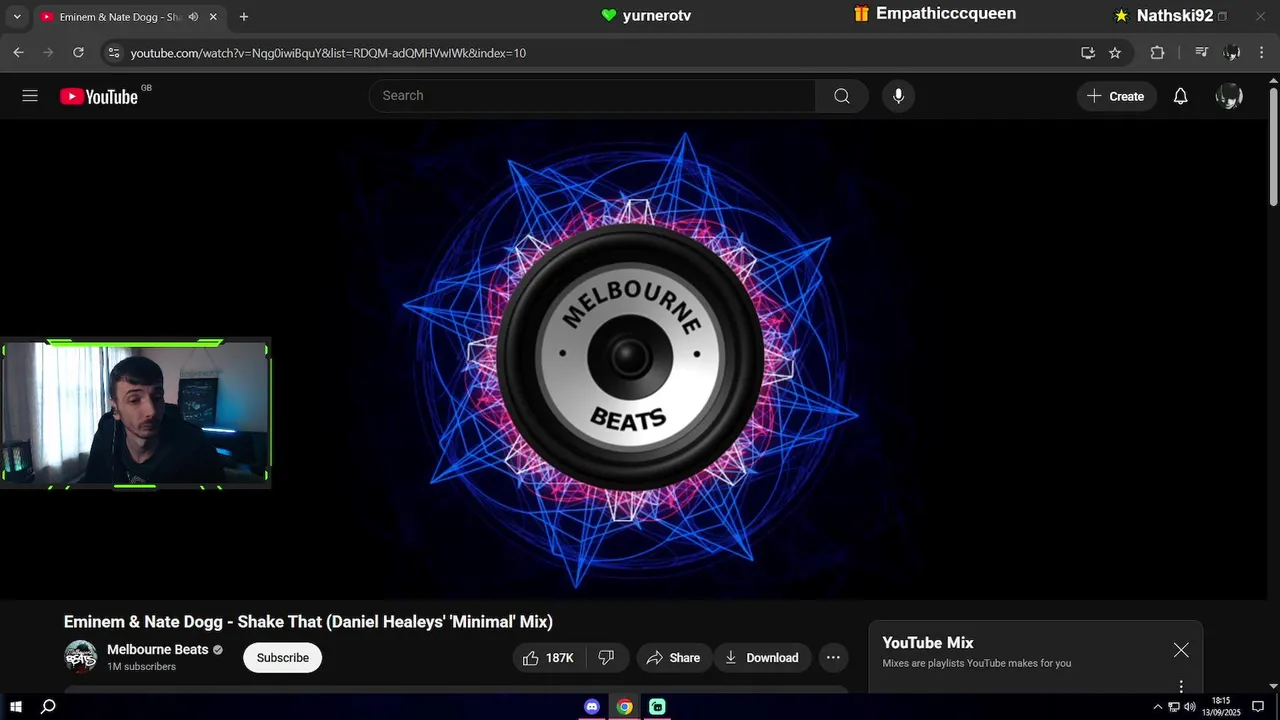Open Melbourne Beats channel name link
The width and height of the screenshot is (1280, 720).
158,649
